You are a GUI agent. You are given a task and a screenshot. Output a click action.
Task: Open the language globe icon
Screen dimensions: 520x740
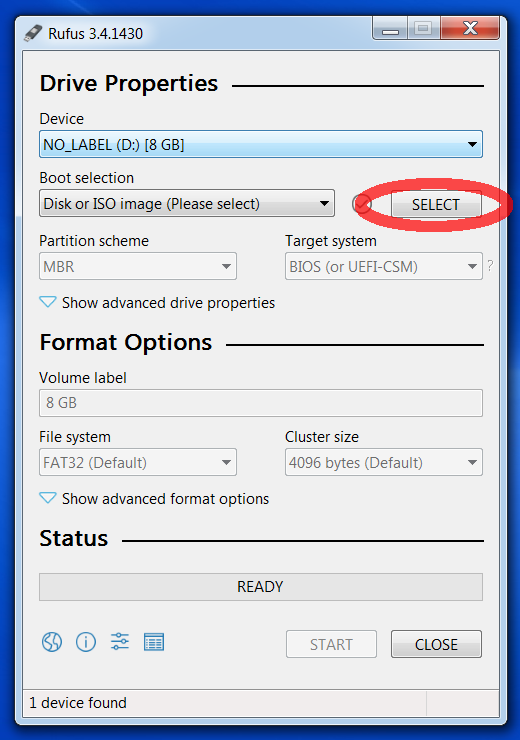pos(52,642)
